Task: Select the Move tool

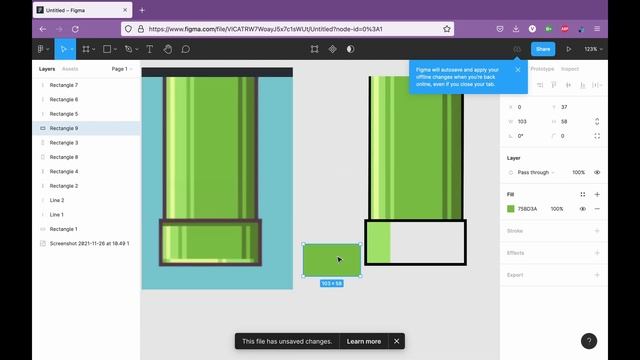Action: point(63,49)
